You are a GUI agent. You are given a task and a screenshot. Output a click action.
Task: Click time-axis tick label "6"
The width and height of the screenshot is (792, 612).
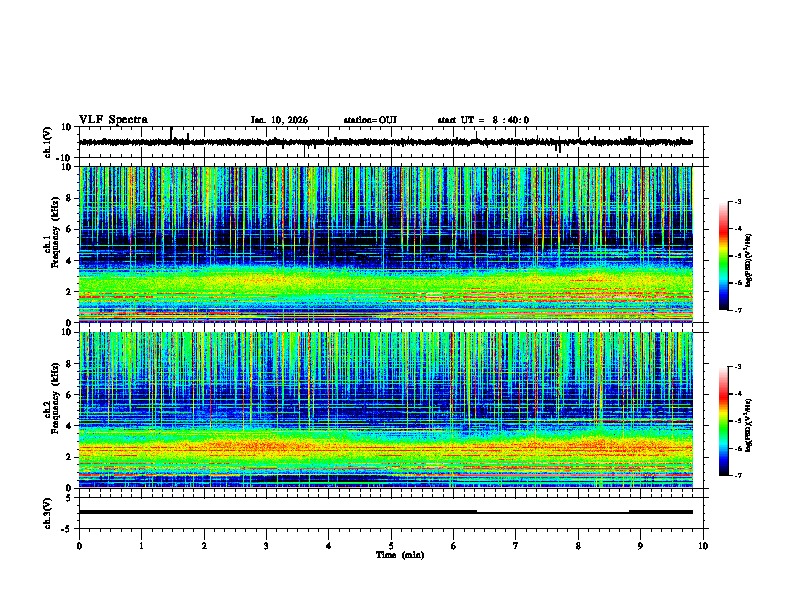coord(454,546)
